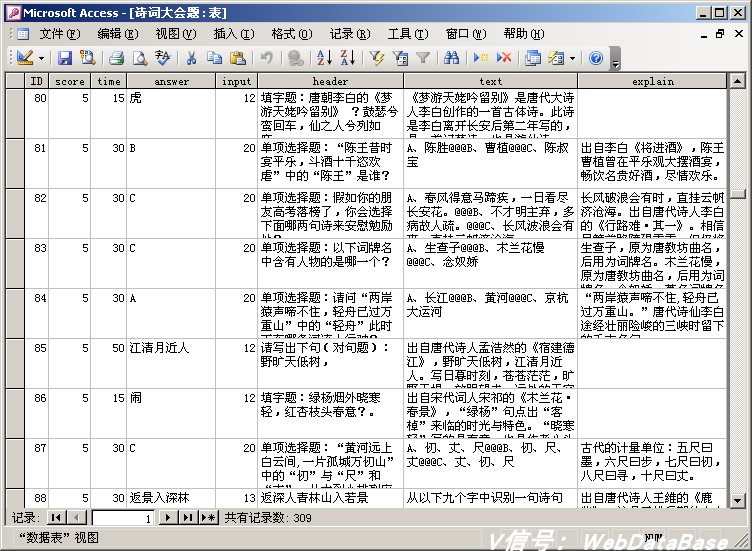Click the Delete Record toolbar icon
Image resolution: width=752 pixels, height=551 pixels.
click(x=504, y=58)
